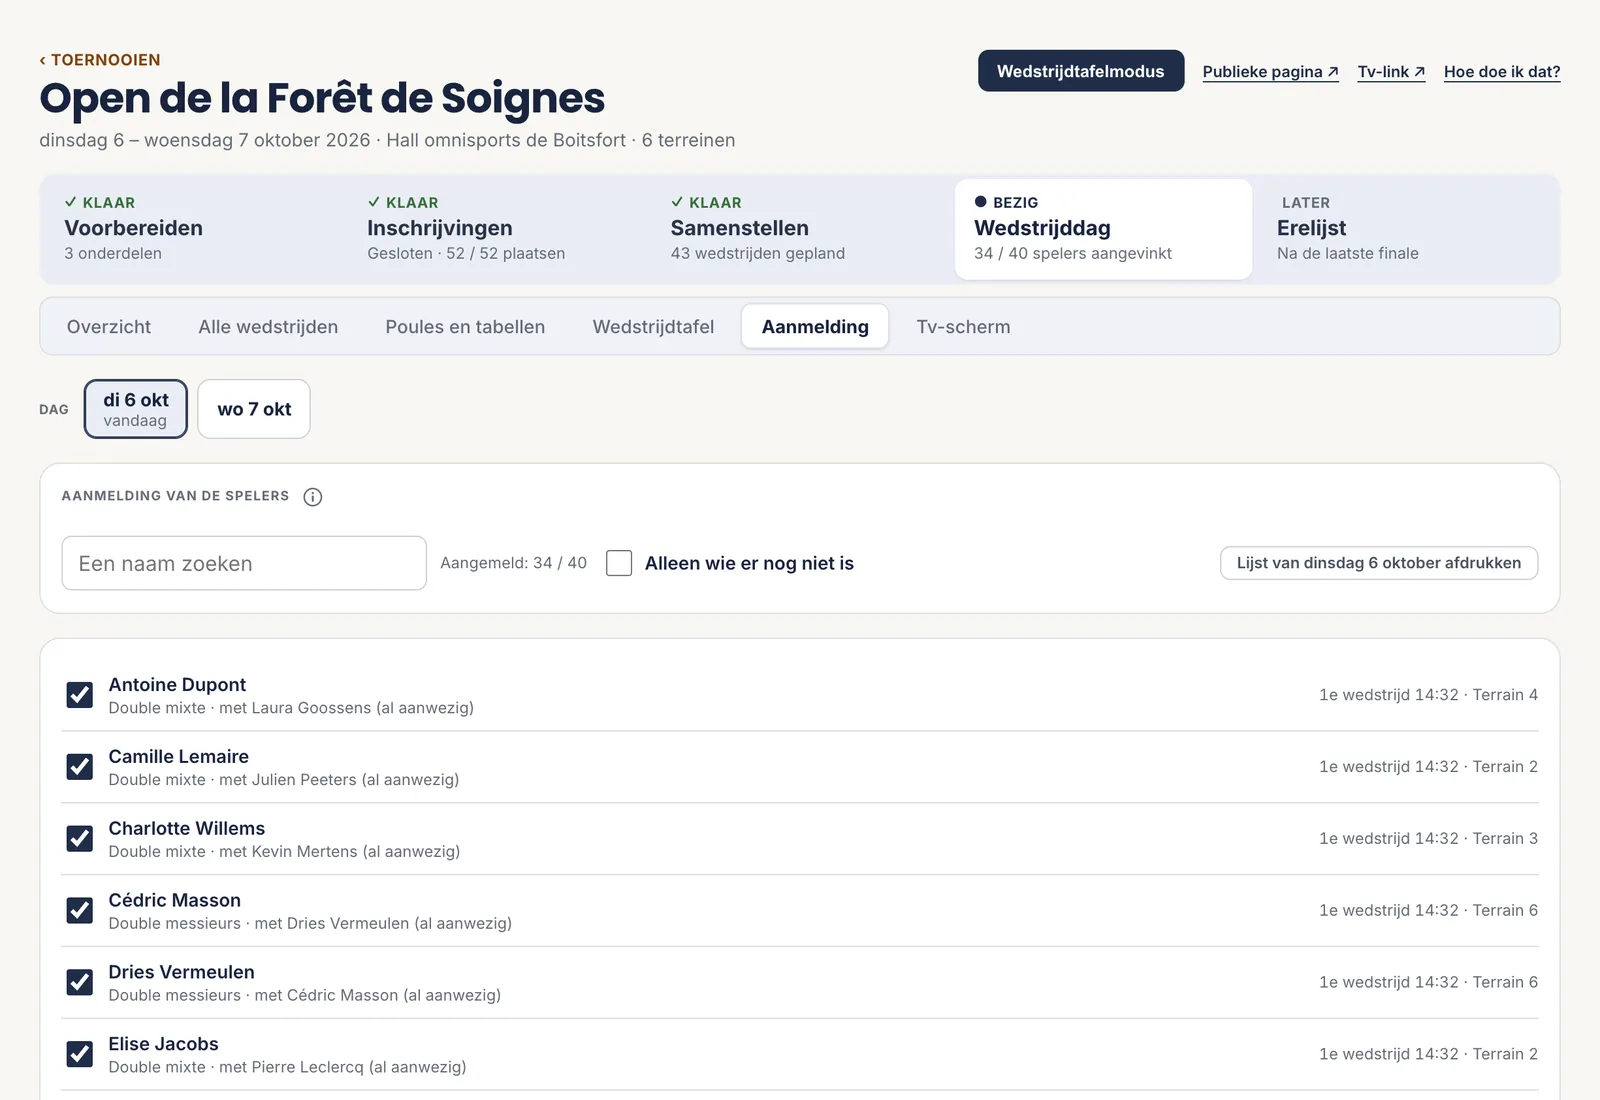Click the info icon beside Aanmelding van de spelers
Screen dimensions: 1600x1100
point(313,497)
